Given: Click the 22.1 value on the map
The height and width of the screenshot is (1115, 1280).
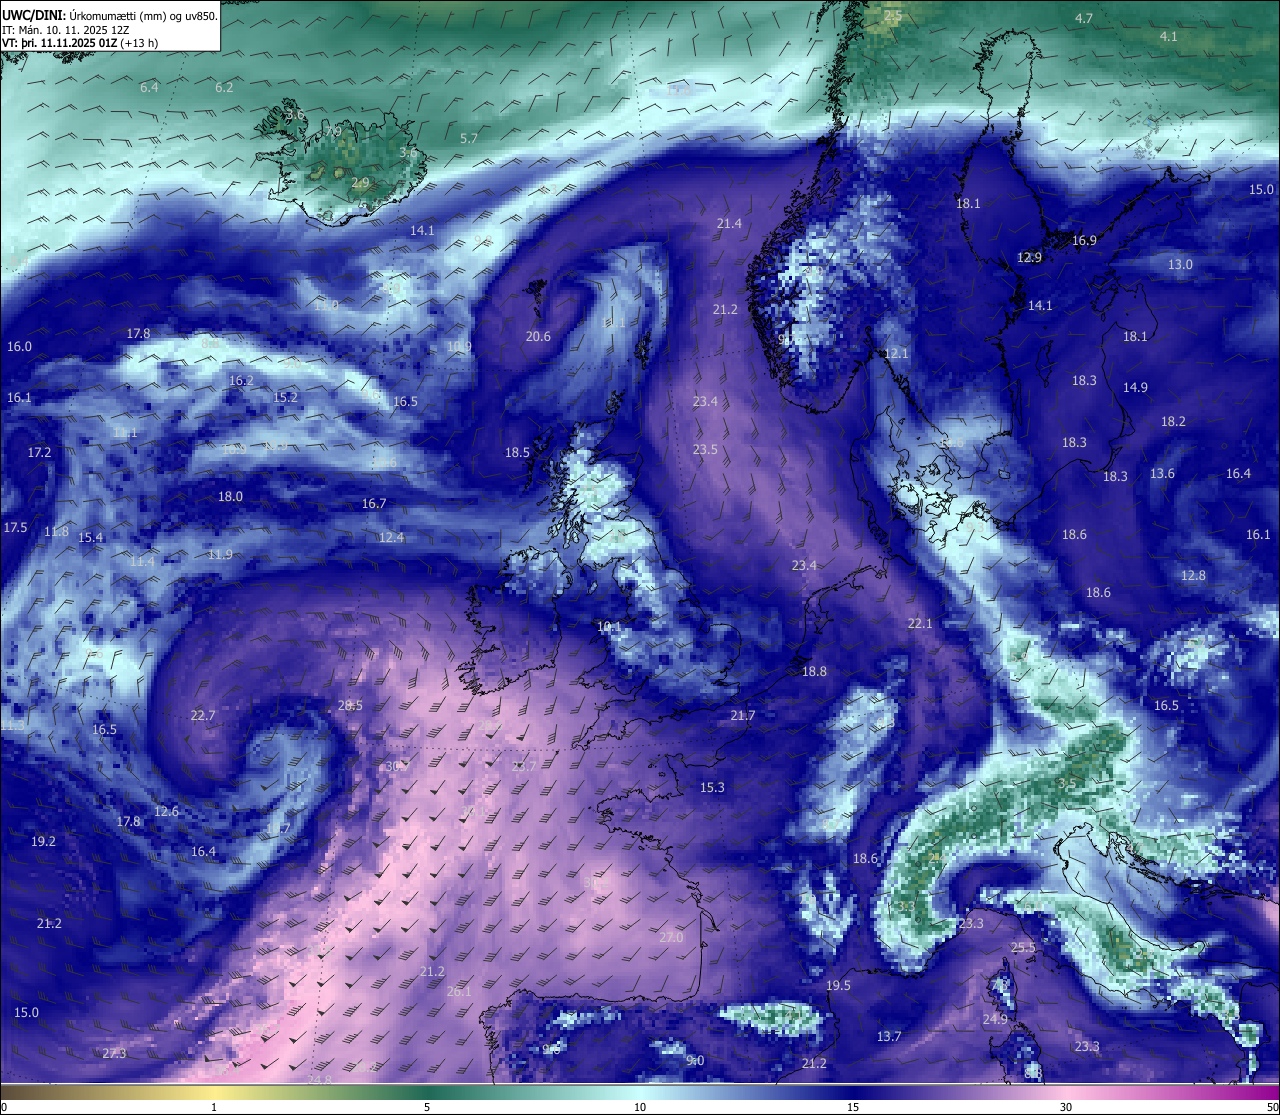Looking at the screenshot, I should 920,624.
